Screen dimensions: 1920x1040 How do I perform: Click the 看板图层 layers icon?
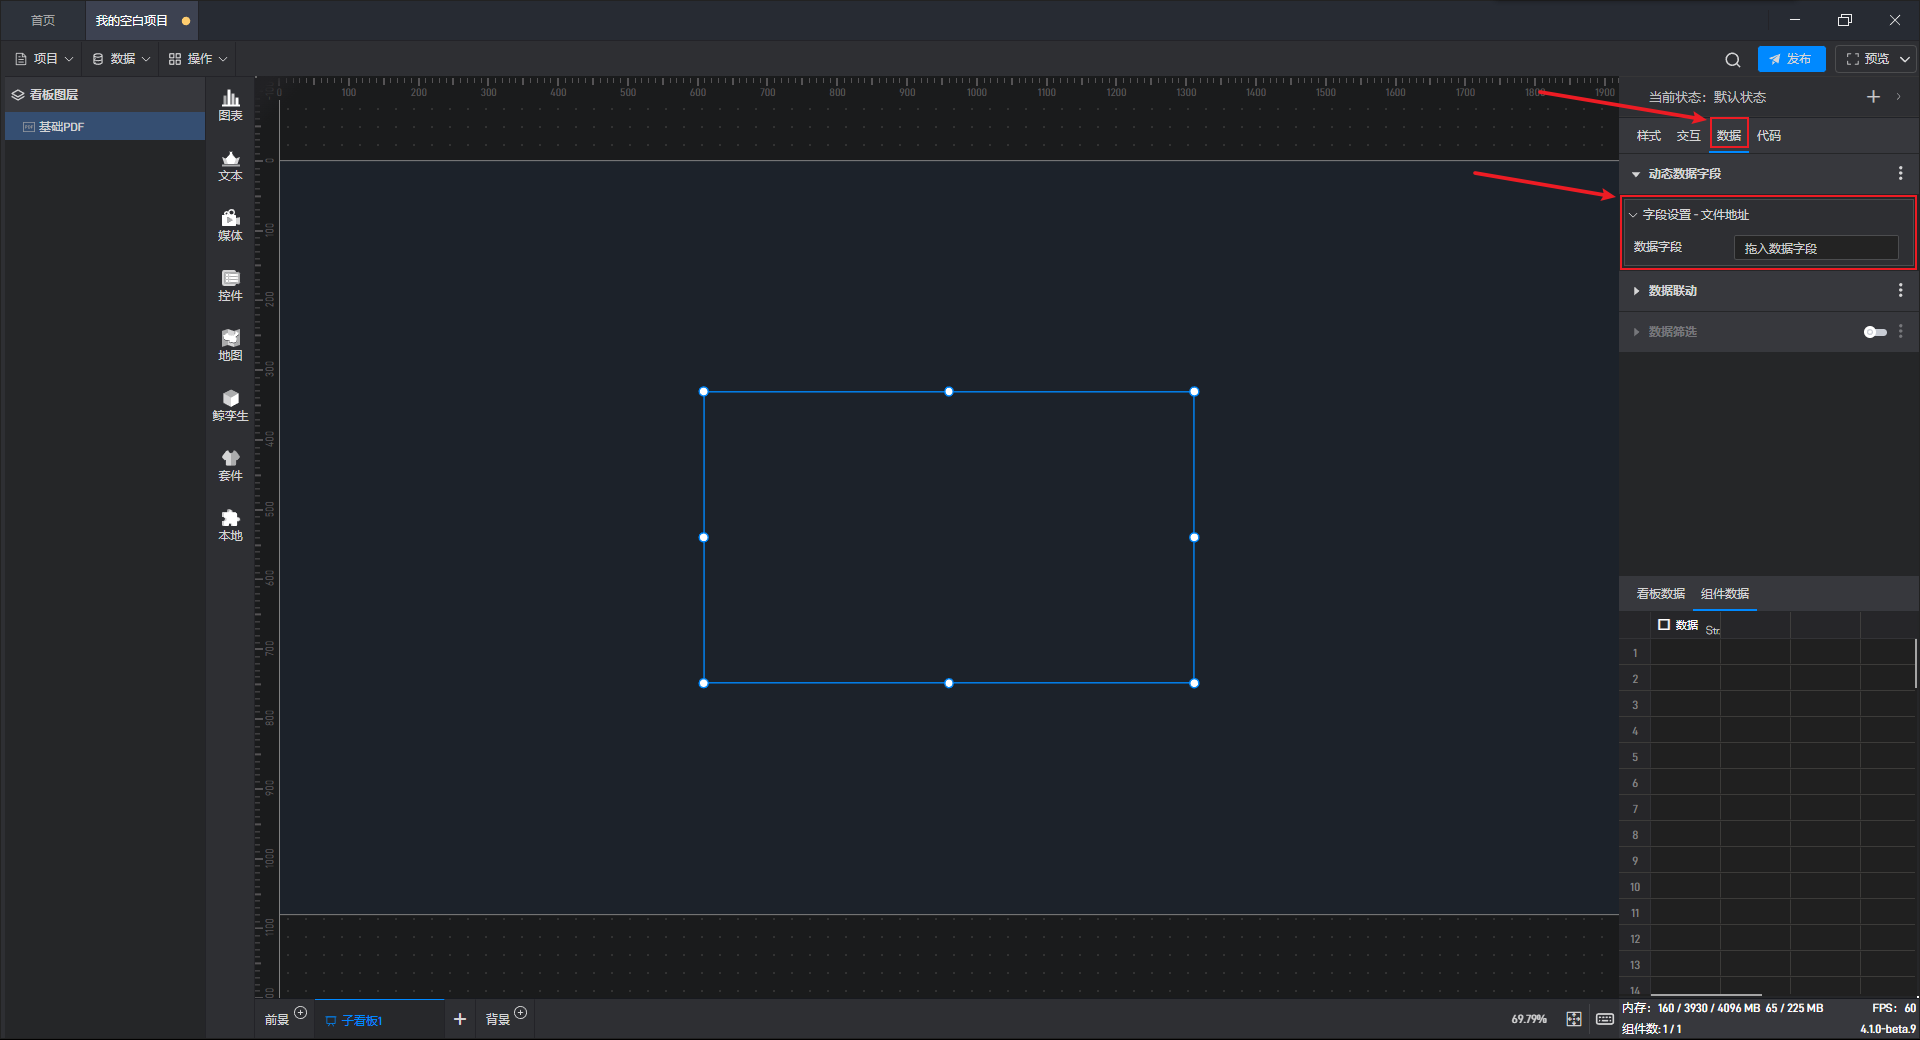tap(18, 95)
